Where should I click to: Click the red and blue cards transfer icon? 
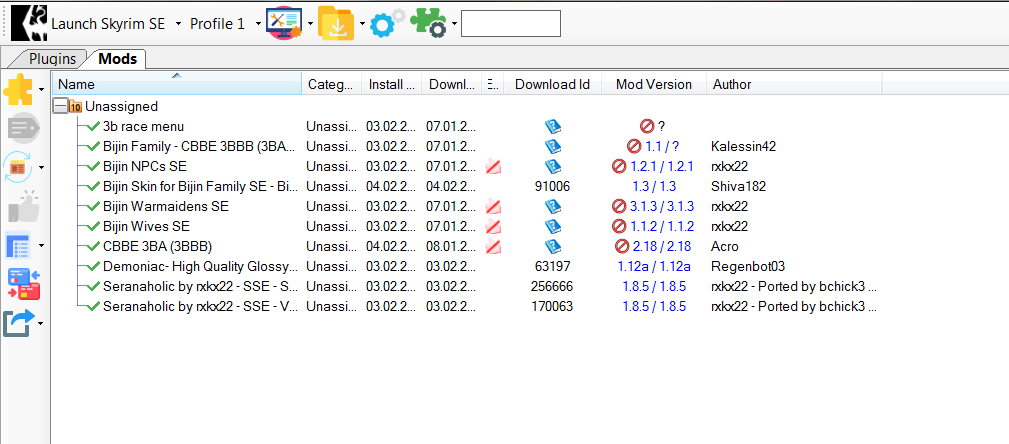pos(22,284)
